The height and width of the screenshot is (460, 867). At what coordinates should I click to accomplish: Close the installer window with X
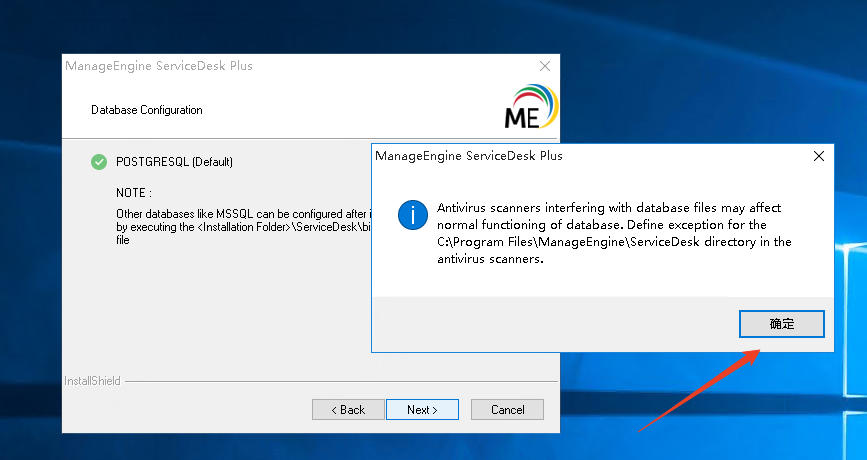click(x=545, y=66)
